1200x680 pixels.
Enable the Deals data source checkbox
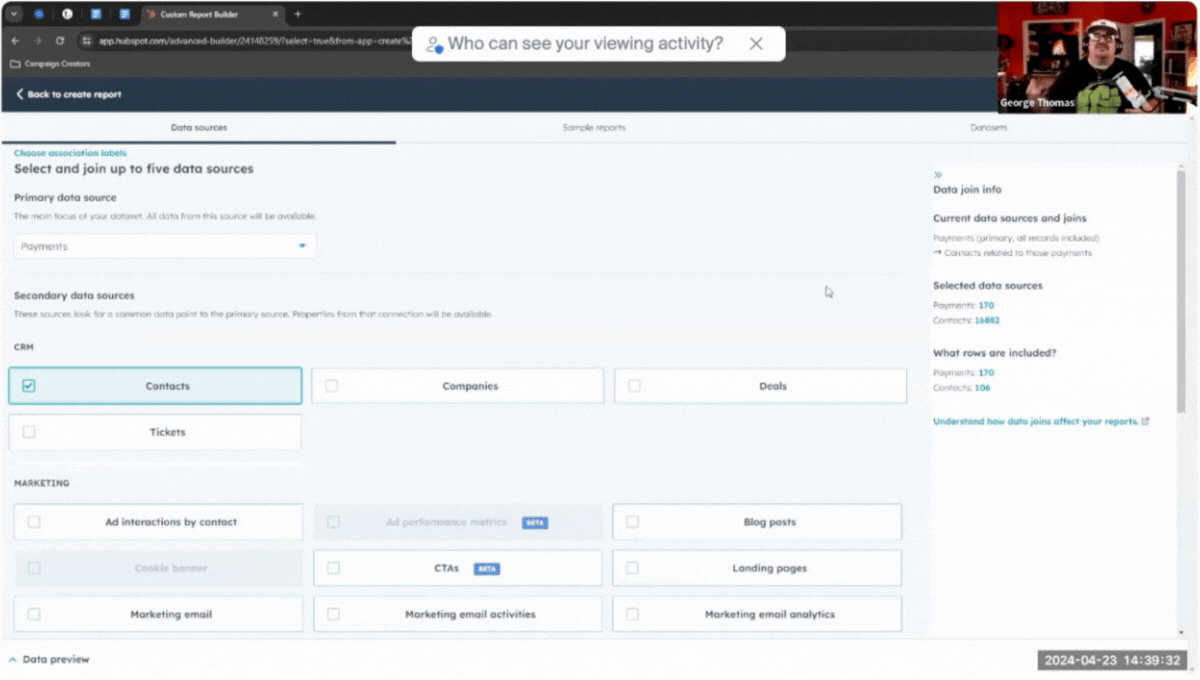[x=634, y=386]
